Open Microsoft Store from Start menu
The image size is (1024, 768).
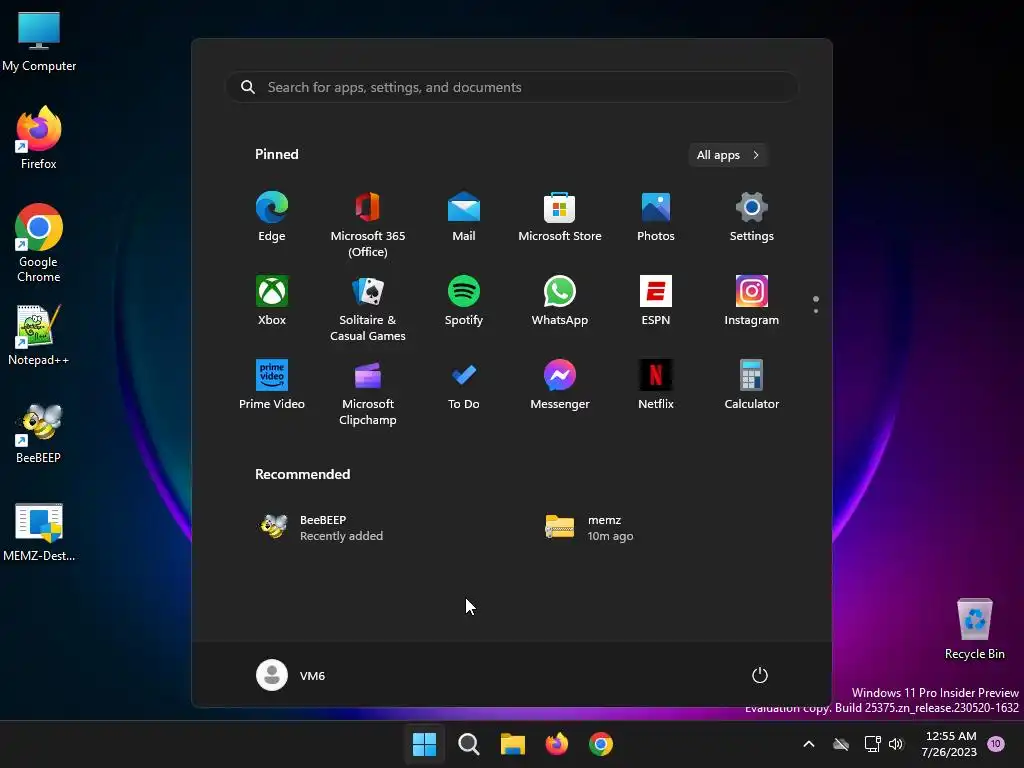click(560, 217)
